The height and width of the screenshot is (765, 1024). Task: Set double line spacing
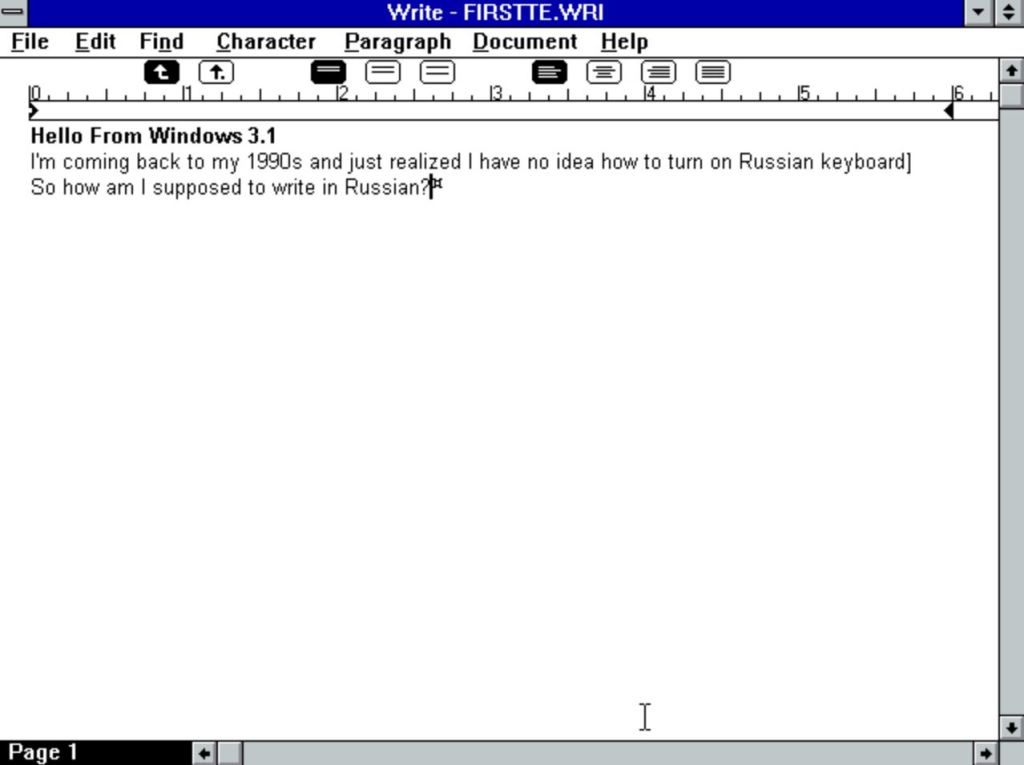[x=436, y=71]
